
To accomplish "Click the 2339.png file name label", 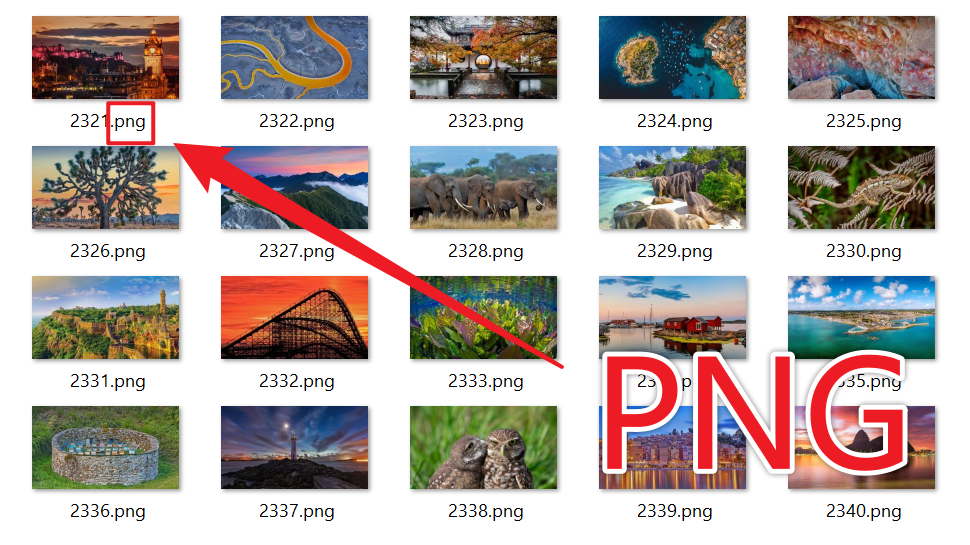I will pyautogui.click(x=674, y=511).
